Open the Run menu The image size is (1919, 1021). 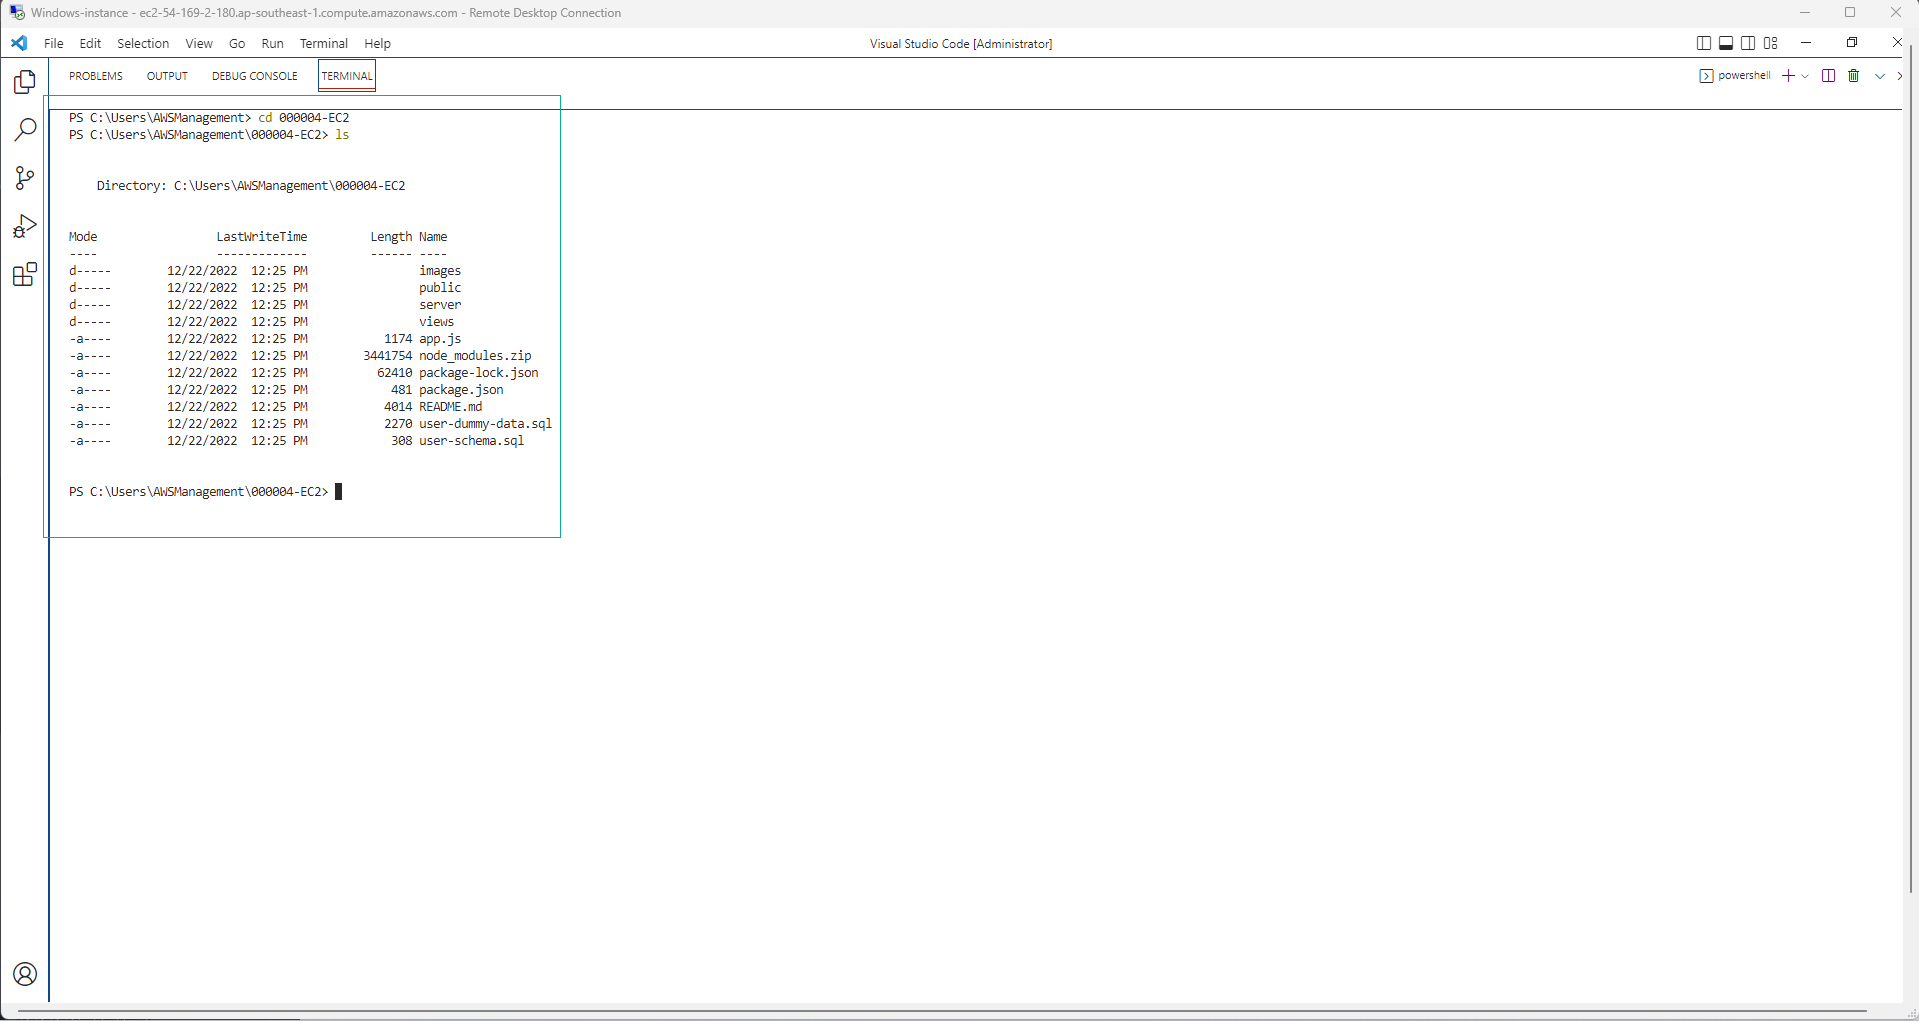click(272, 43)
